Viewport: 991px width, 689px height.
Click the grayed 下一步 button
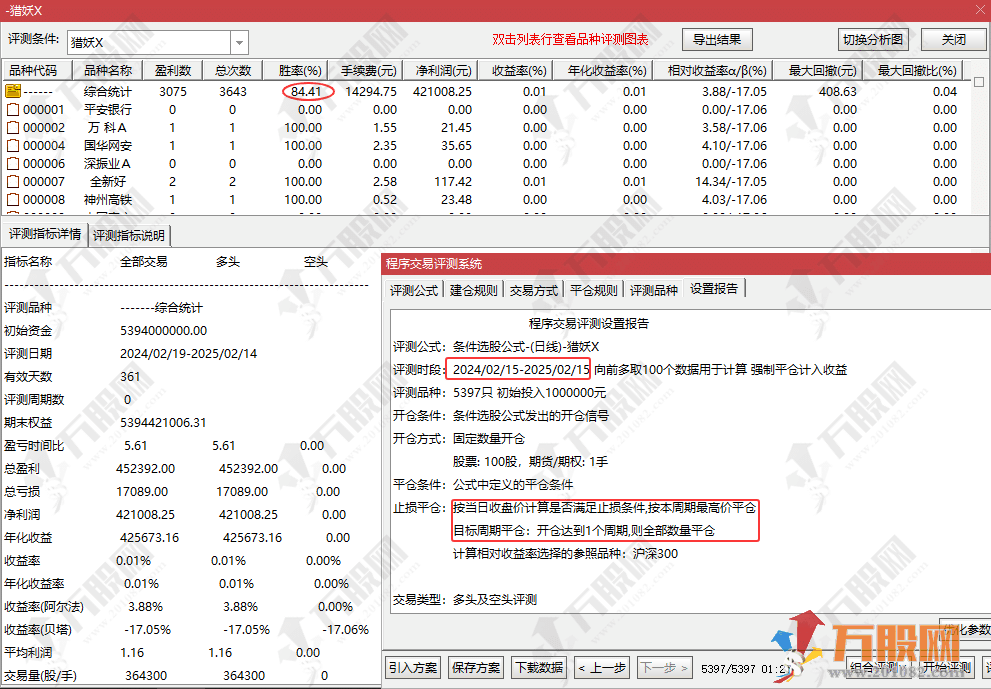(665, 668)
